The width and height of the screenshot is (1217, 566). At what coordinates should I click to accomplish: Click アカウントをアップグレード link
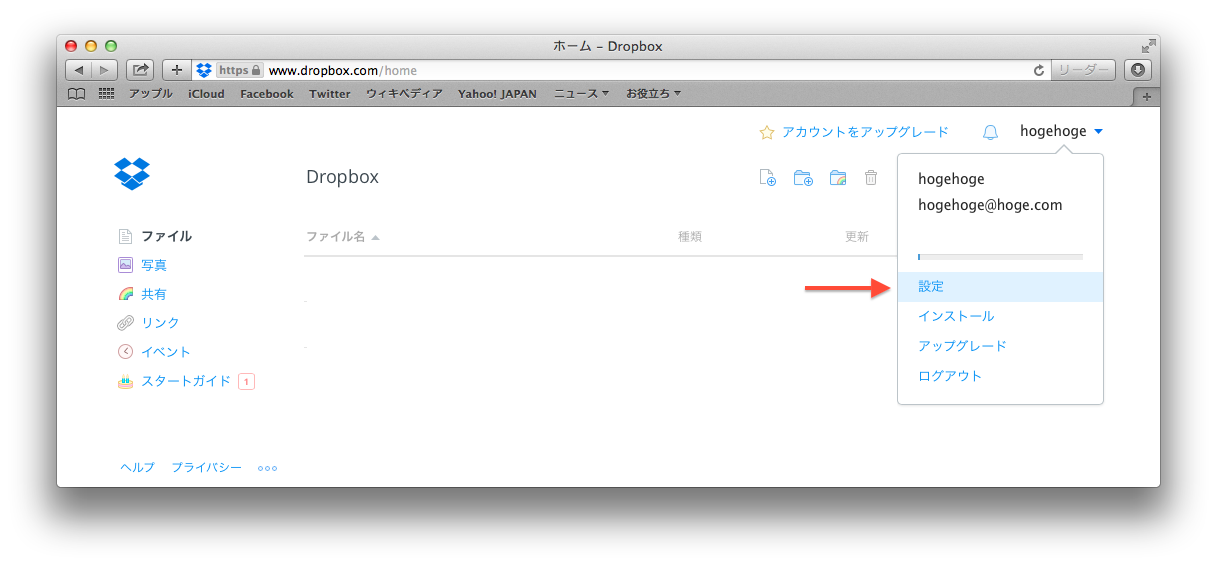tap(865, 132)
